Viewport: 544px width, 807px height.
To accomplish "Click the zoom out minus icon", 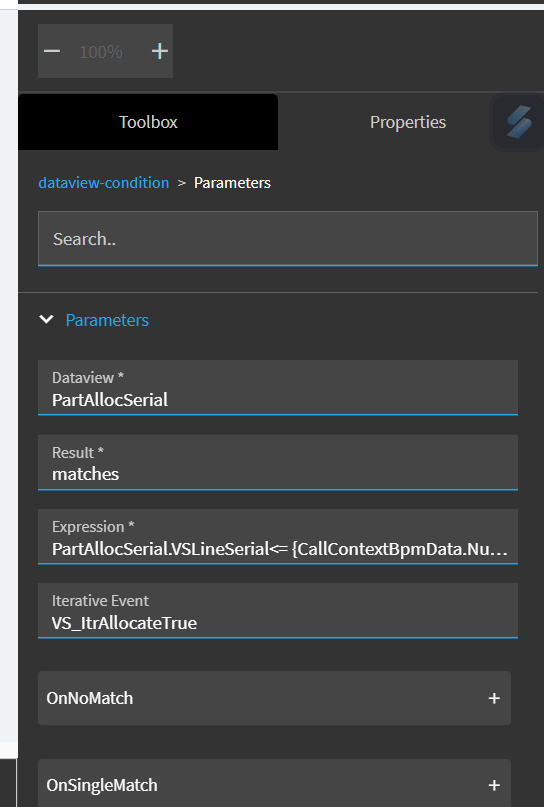I will coord(52,51).
